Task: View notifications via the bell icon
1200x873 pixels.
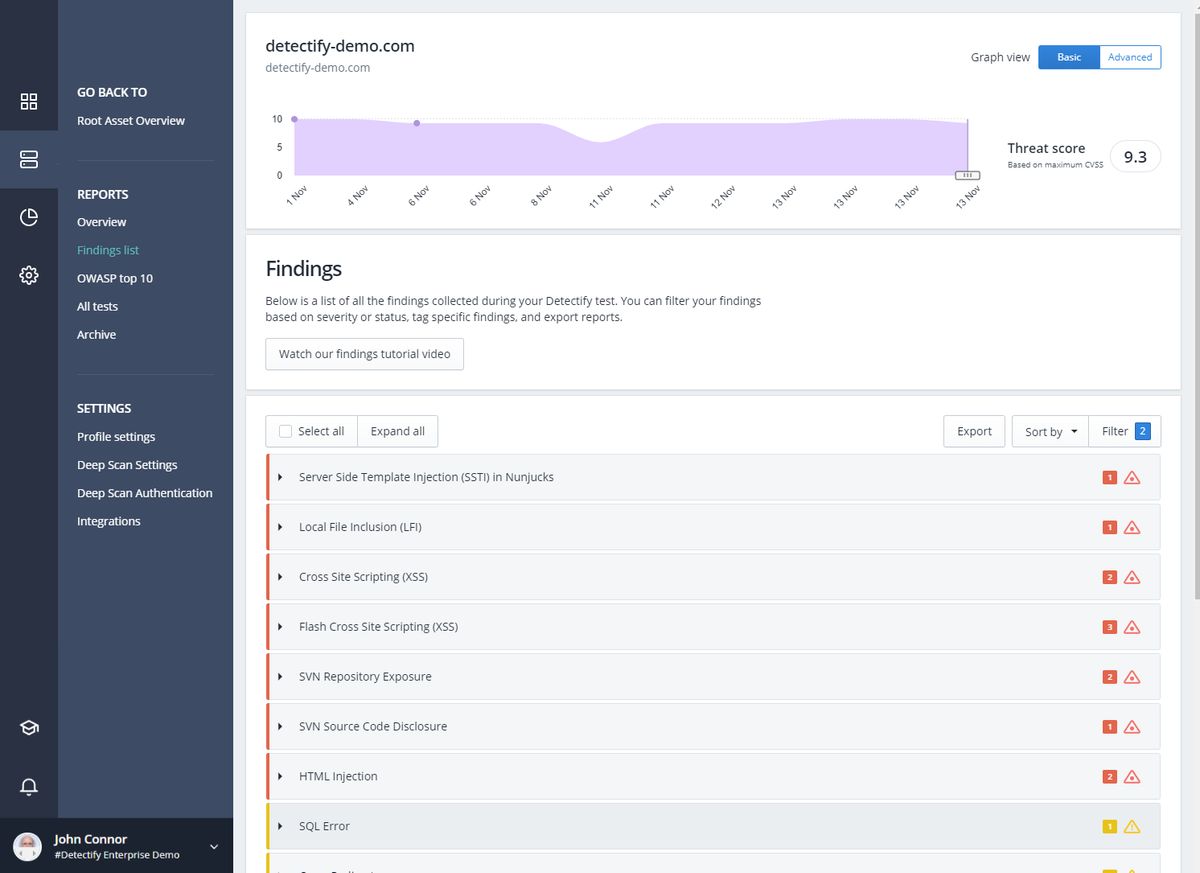Action: [29, 787]
